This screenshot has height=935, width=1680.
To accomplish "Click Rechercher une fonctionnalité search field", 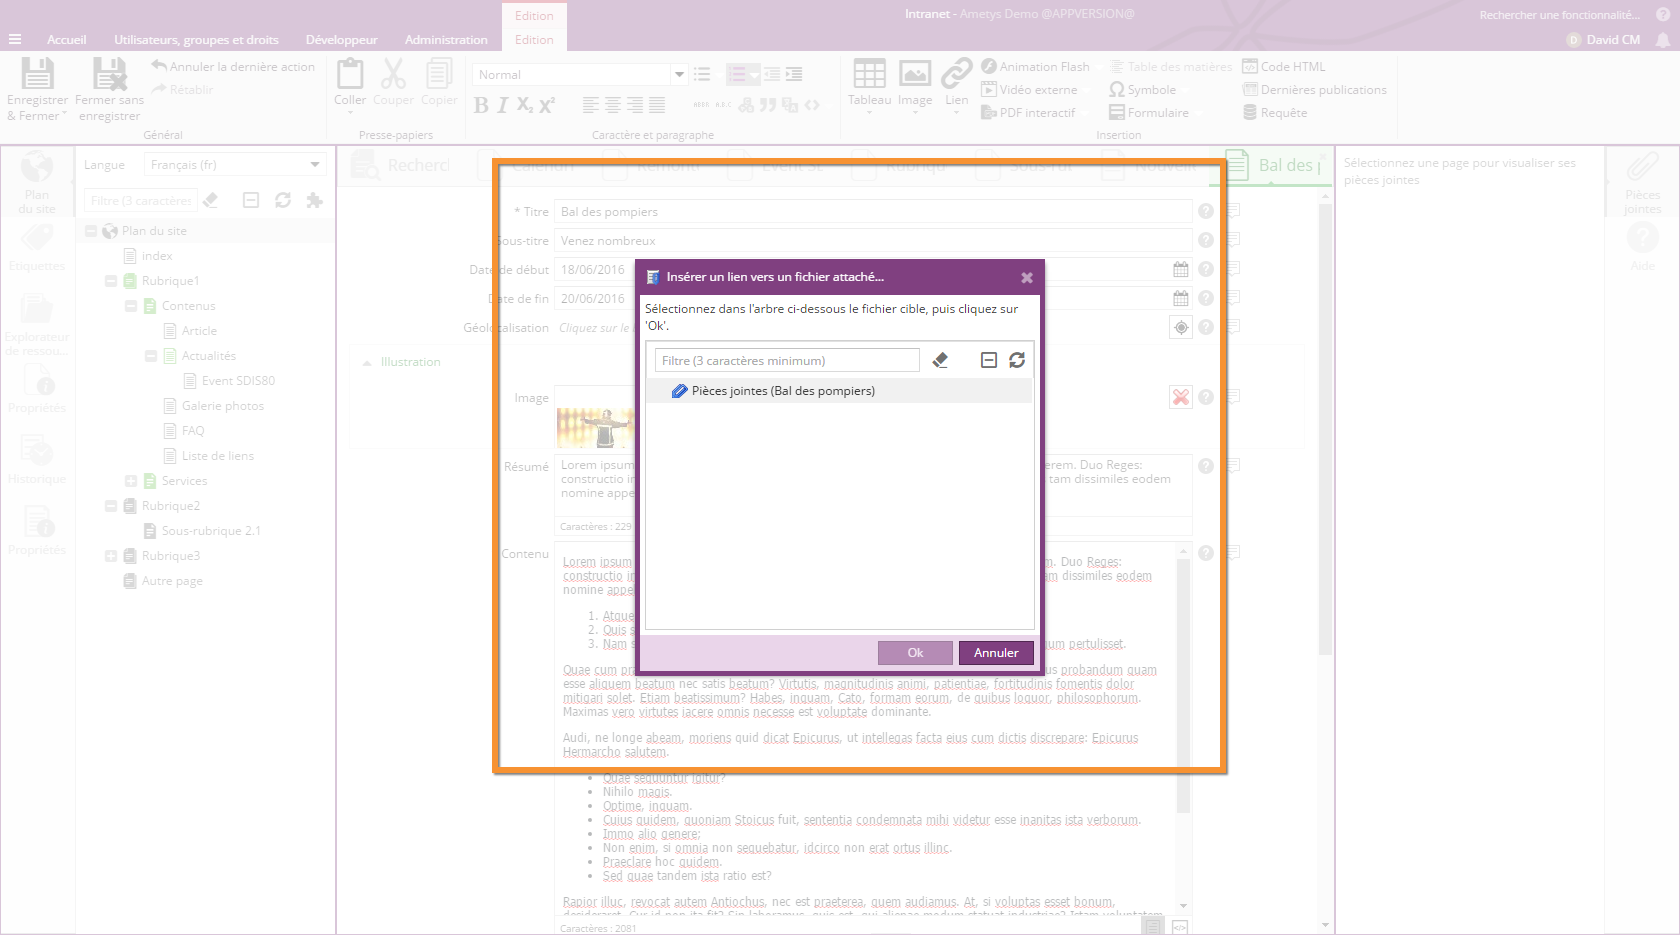I will (x=1559, y=15).
